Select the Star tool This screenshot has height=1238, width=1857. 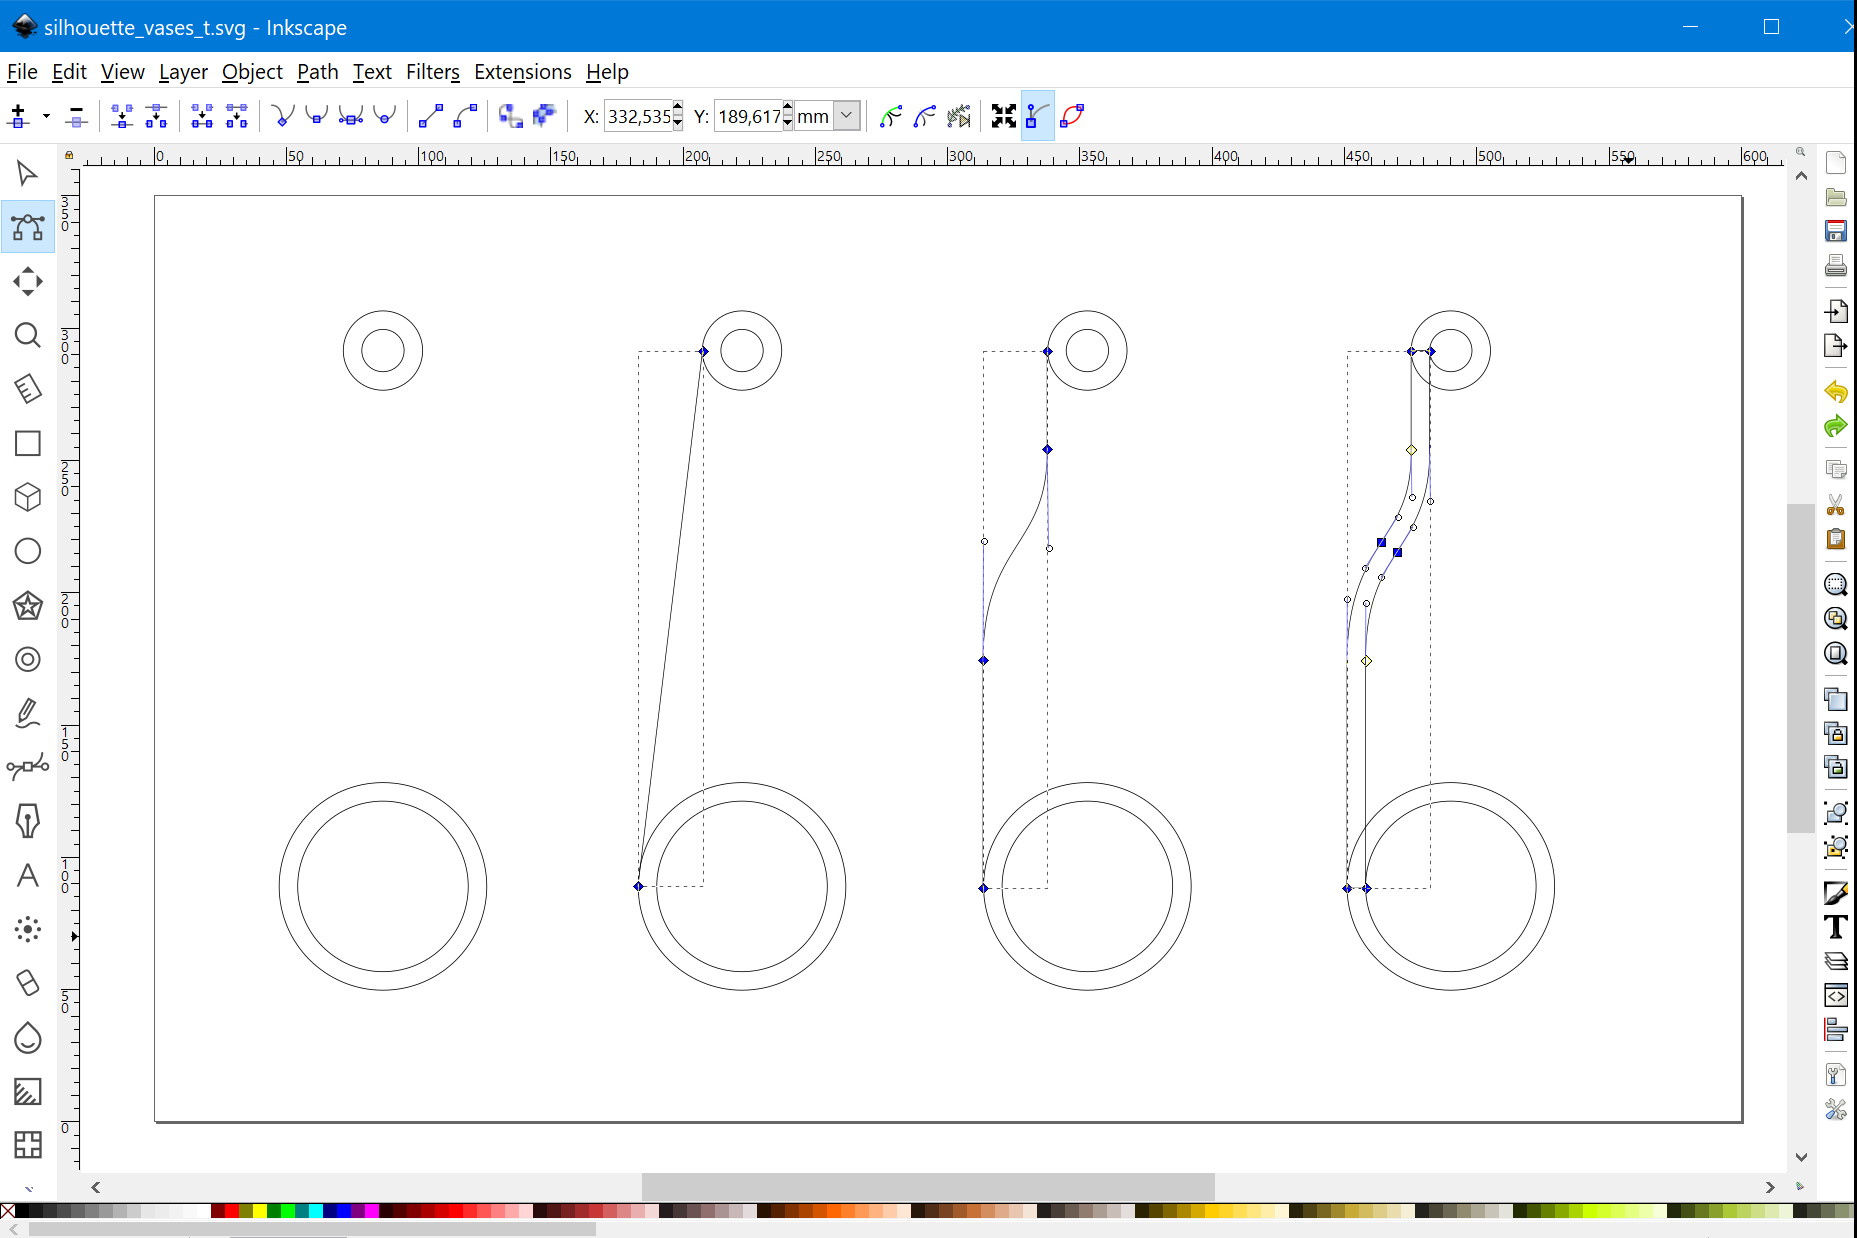(27, 607)
